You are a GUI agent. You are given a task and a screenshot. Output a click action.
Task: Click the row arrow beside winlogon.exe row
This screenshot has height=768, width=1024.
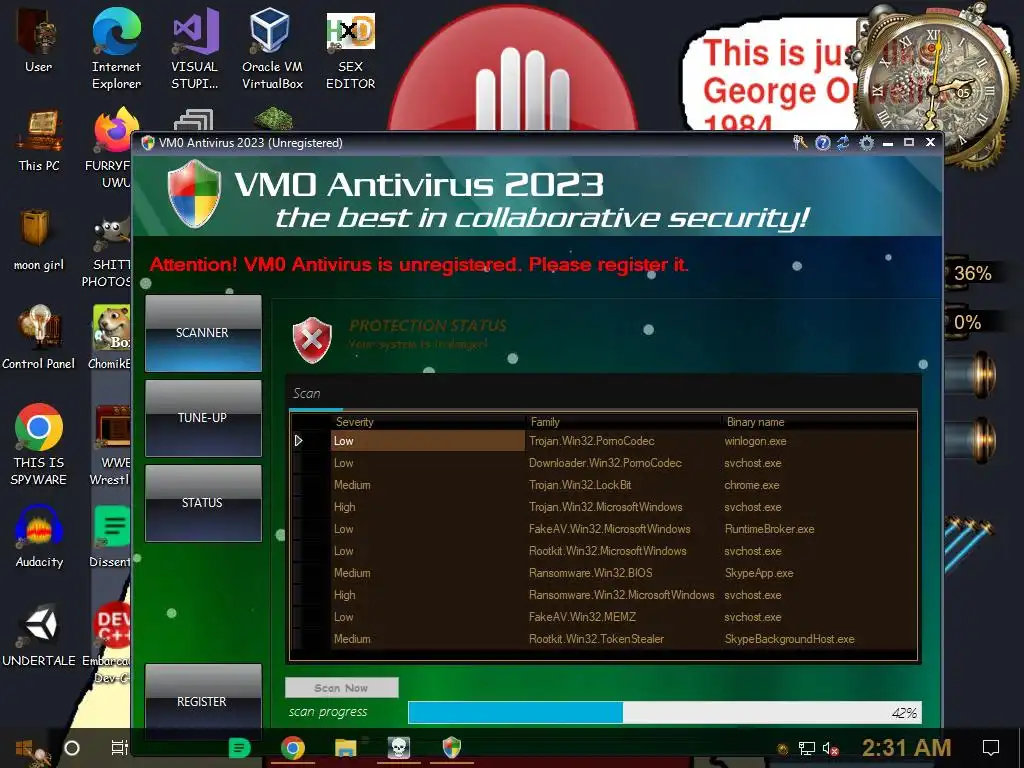click(x=298, y=441)
